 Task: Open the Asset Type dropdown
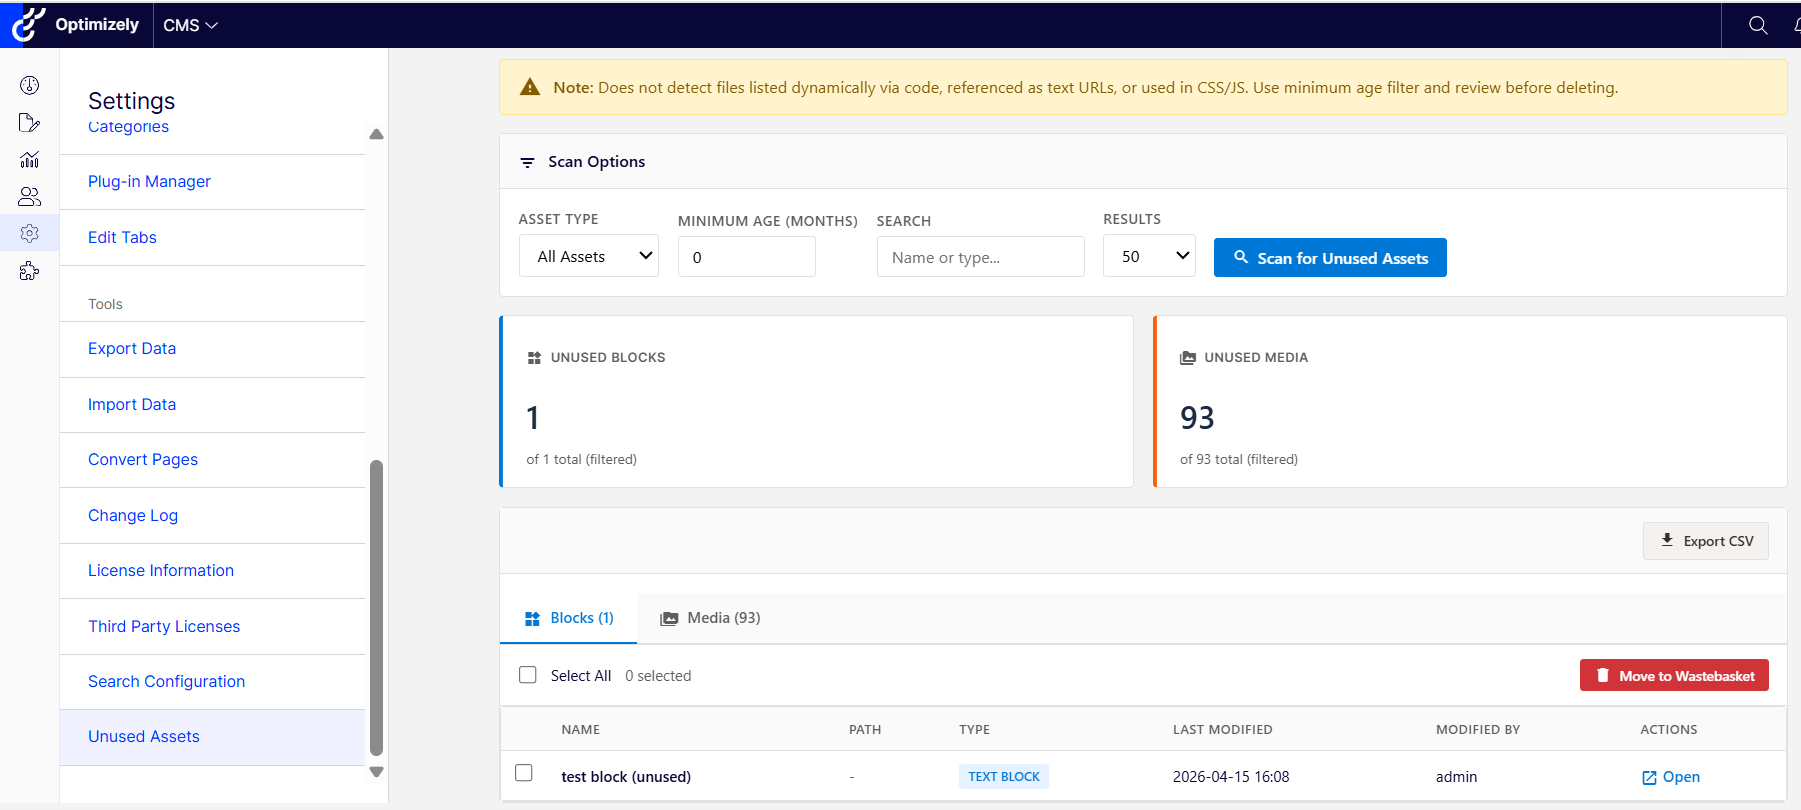[x=588, y=256]
